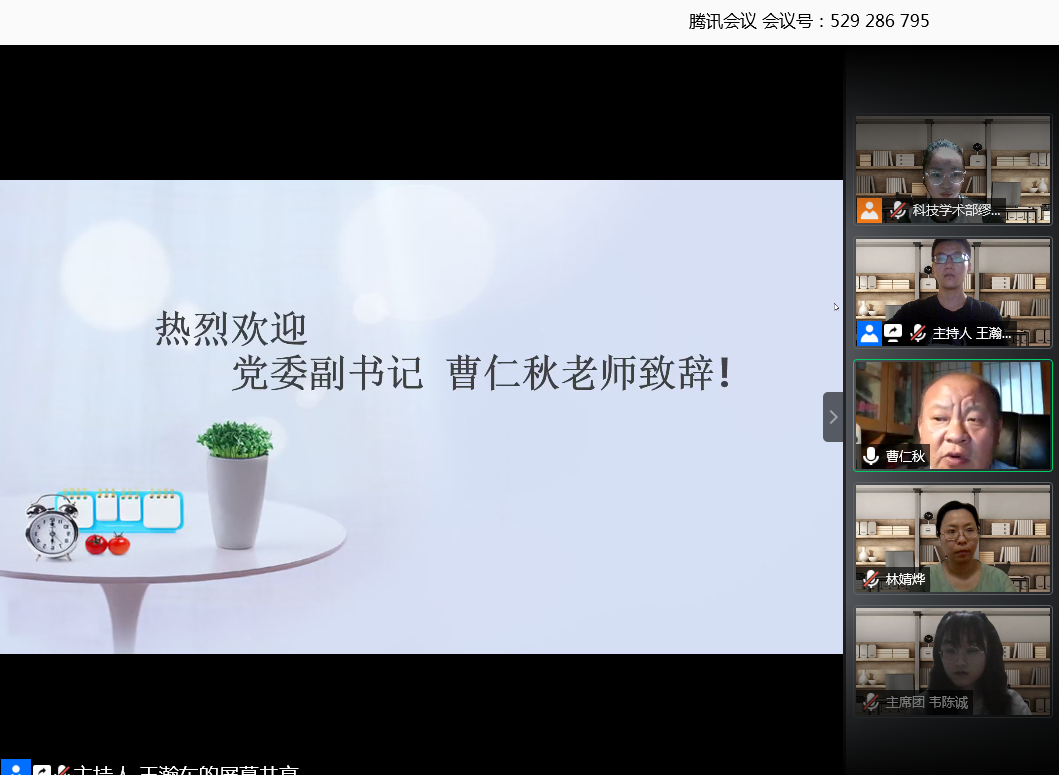Click the muted mic icon beside 主持人 王瀚
Image resolution: width=1059 pixels, height=775 pixels.
pos(918,333)
